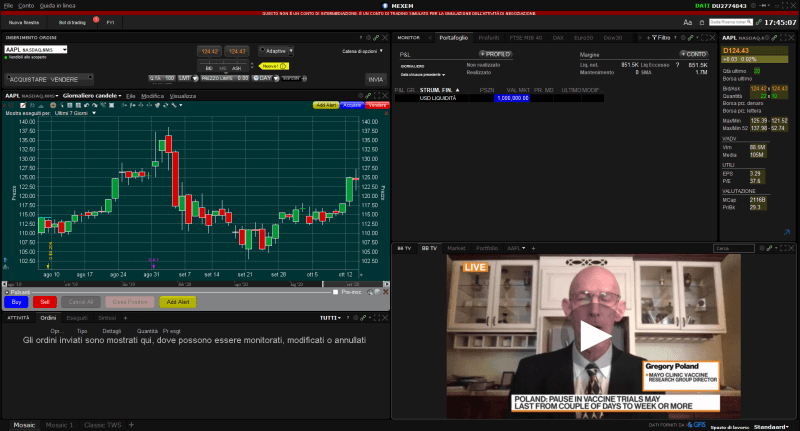Viewport: 800px width, 431px height.
Task: Open the AAPL ticker dropdown in order entry
Action: point(64,49)
